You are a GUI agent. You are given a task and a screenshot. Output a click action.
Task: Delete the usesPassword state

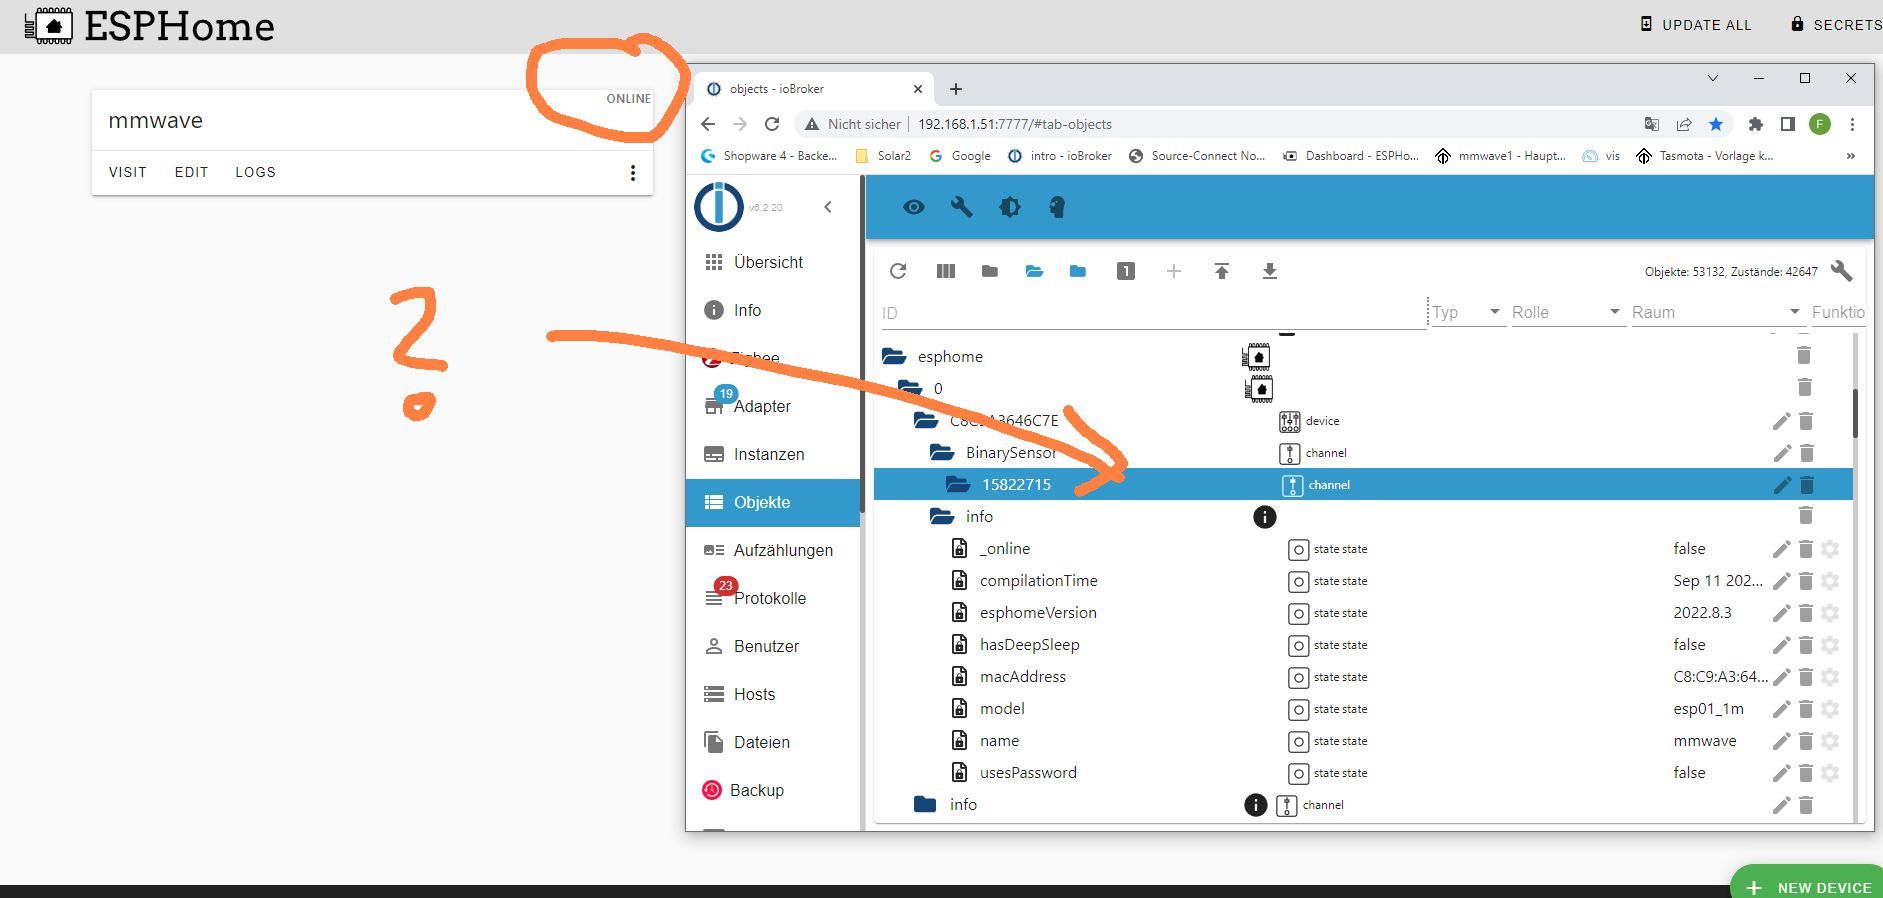point(1806,773)
